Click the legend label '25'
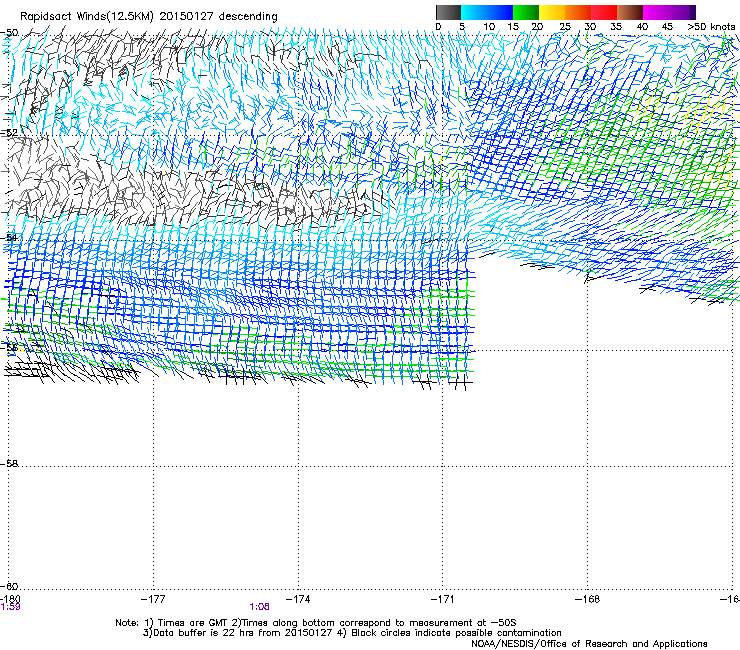The image size is (740, 650). [x=565, y=27]
